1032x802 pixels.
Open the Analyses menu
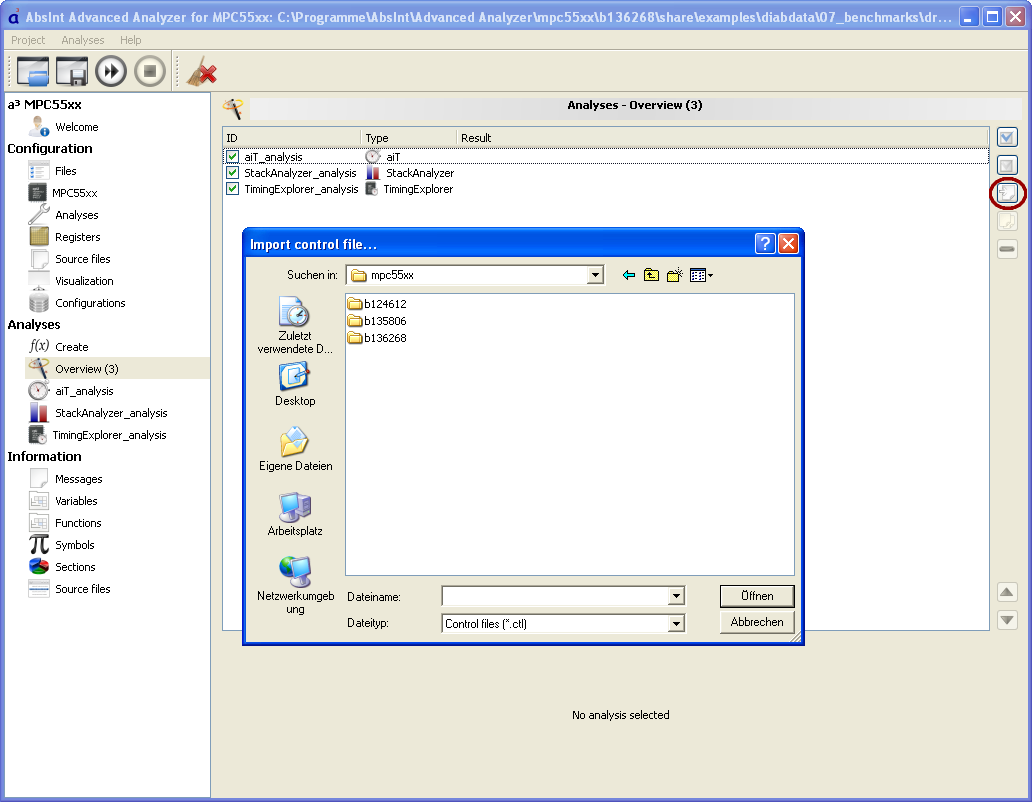coord(82,40)
